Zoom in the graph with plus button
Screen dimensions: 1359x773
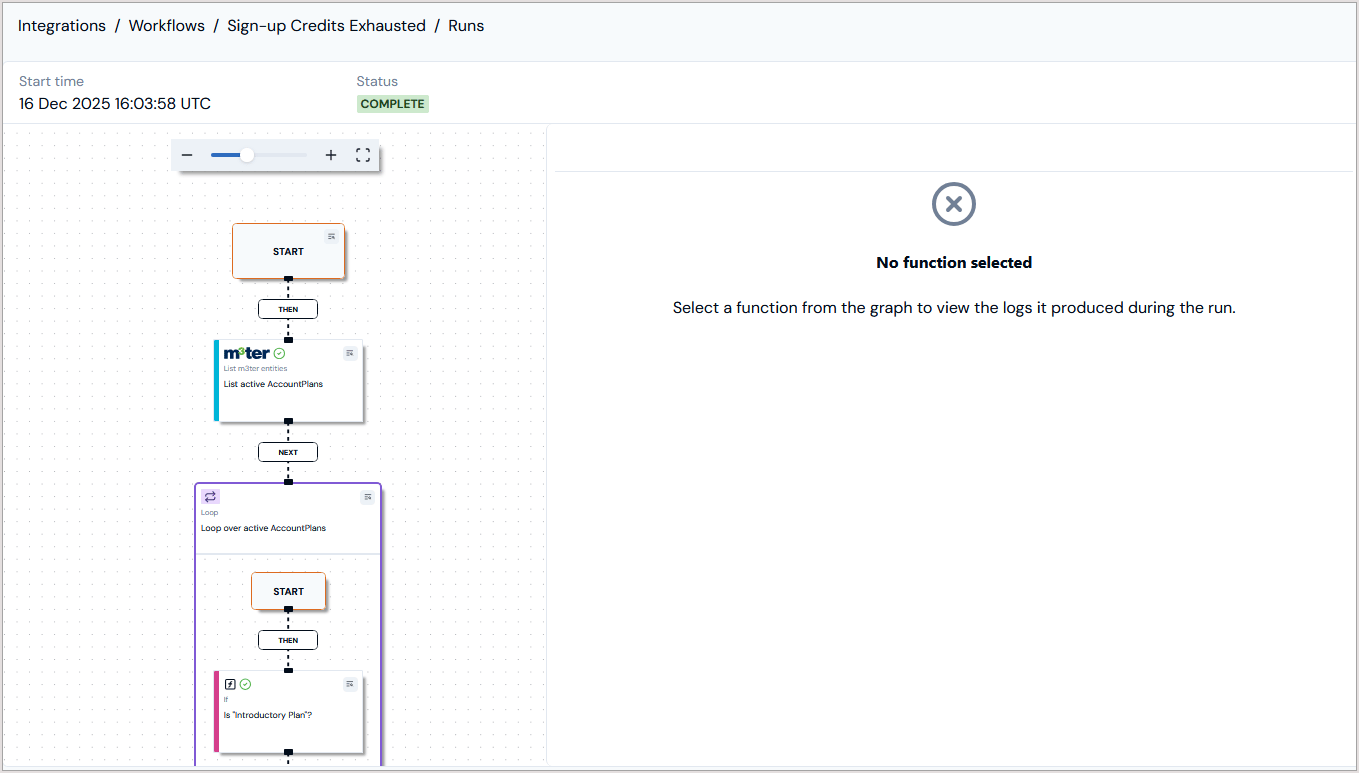(x=331, y=155)
